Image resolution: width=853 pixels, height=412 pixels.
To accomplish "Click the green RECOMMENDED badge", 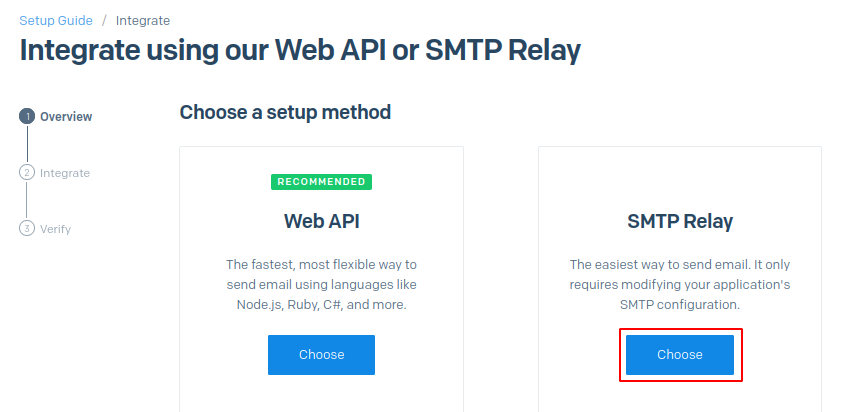I will [x=321, y=182].
